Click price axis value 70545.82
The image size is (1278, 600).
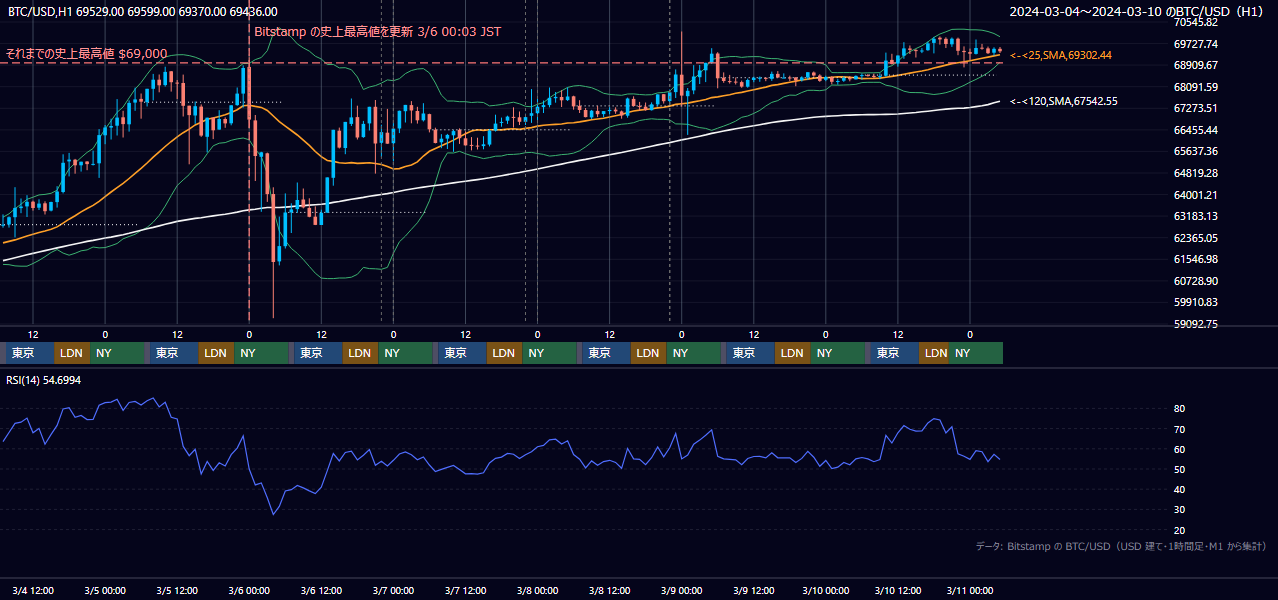pyautogui.click(x=1195, y=22)
